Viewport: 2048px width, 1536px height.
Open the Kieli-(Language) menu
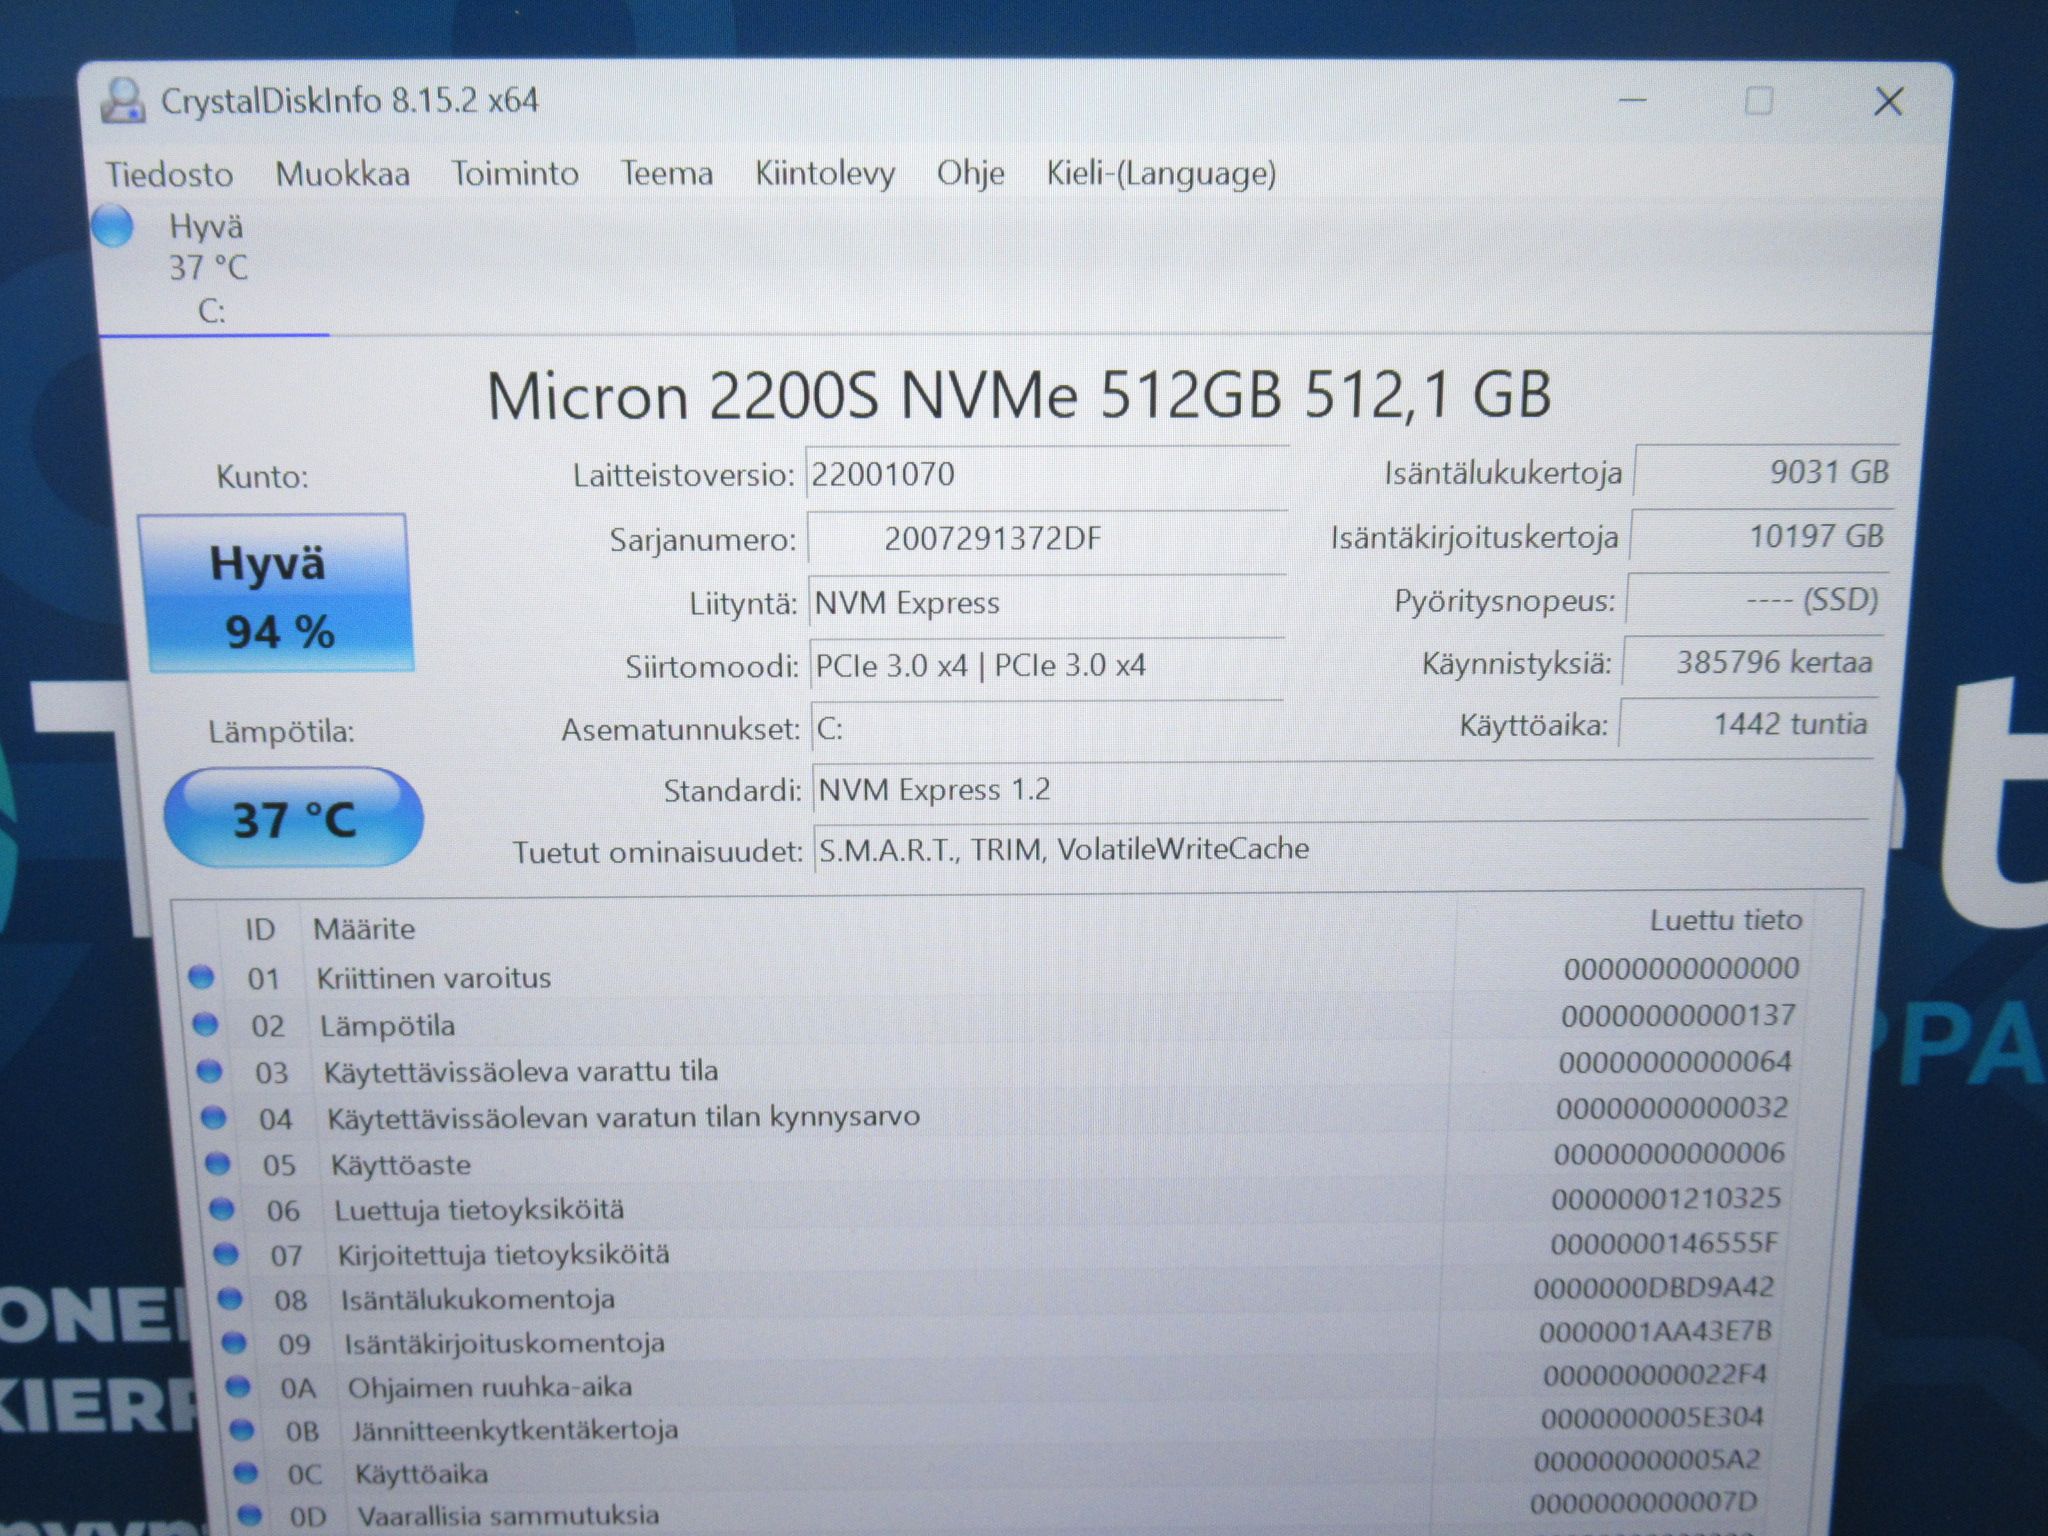tap(1162, 173)
